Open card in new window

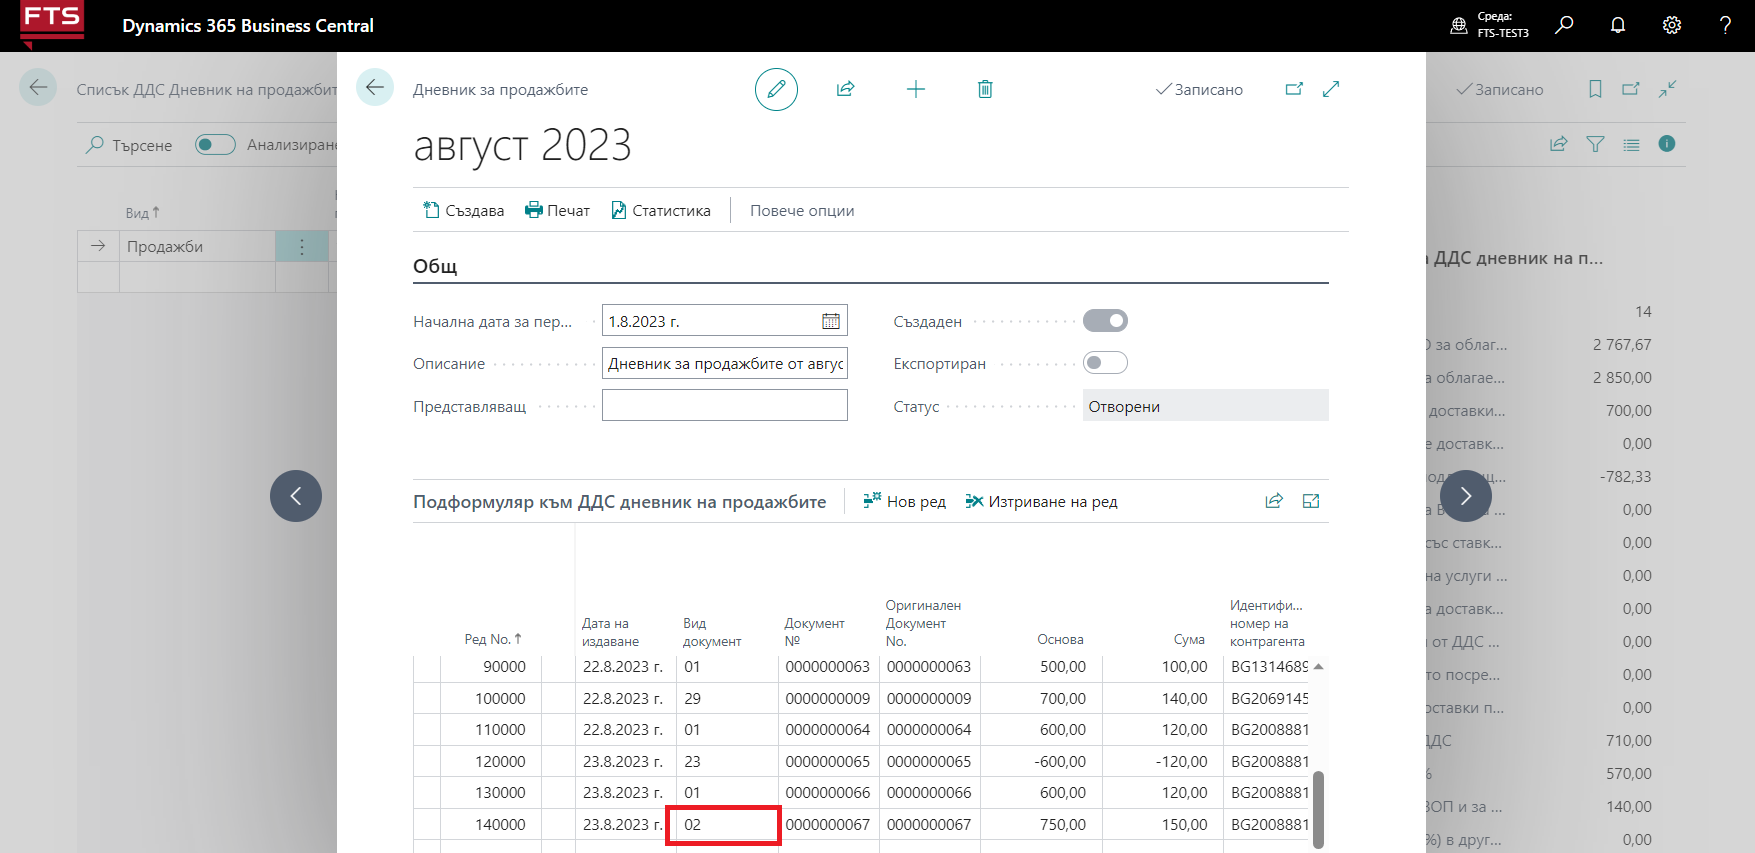1294,89
